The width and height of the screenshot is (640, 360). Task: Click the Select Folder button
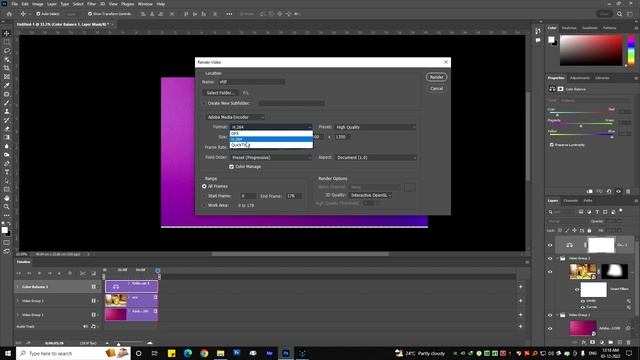(220, 93)
